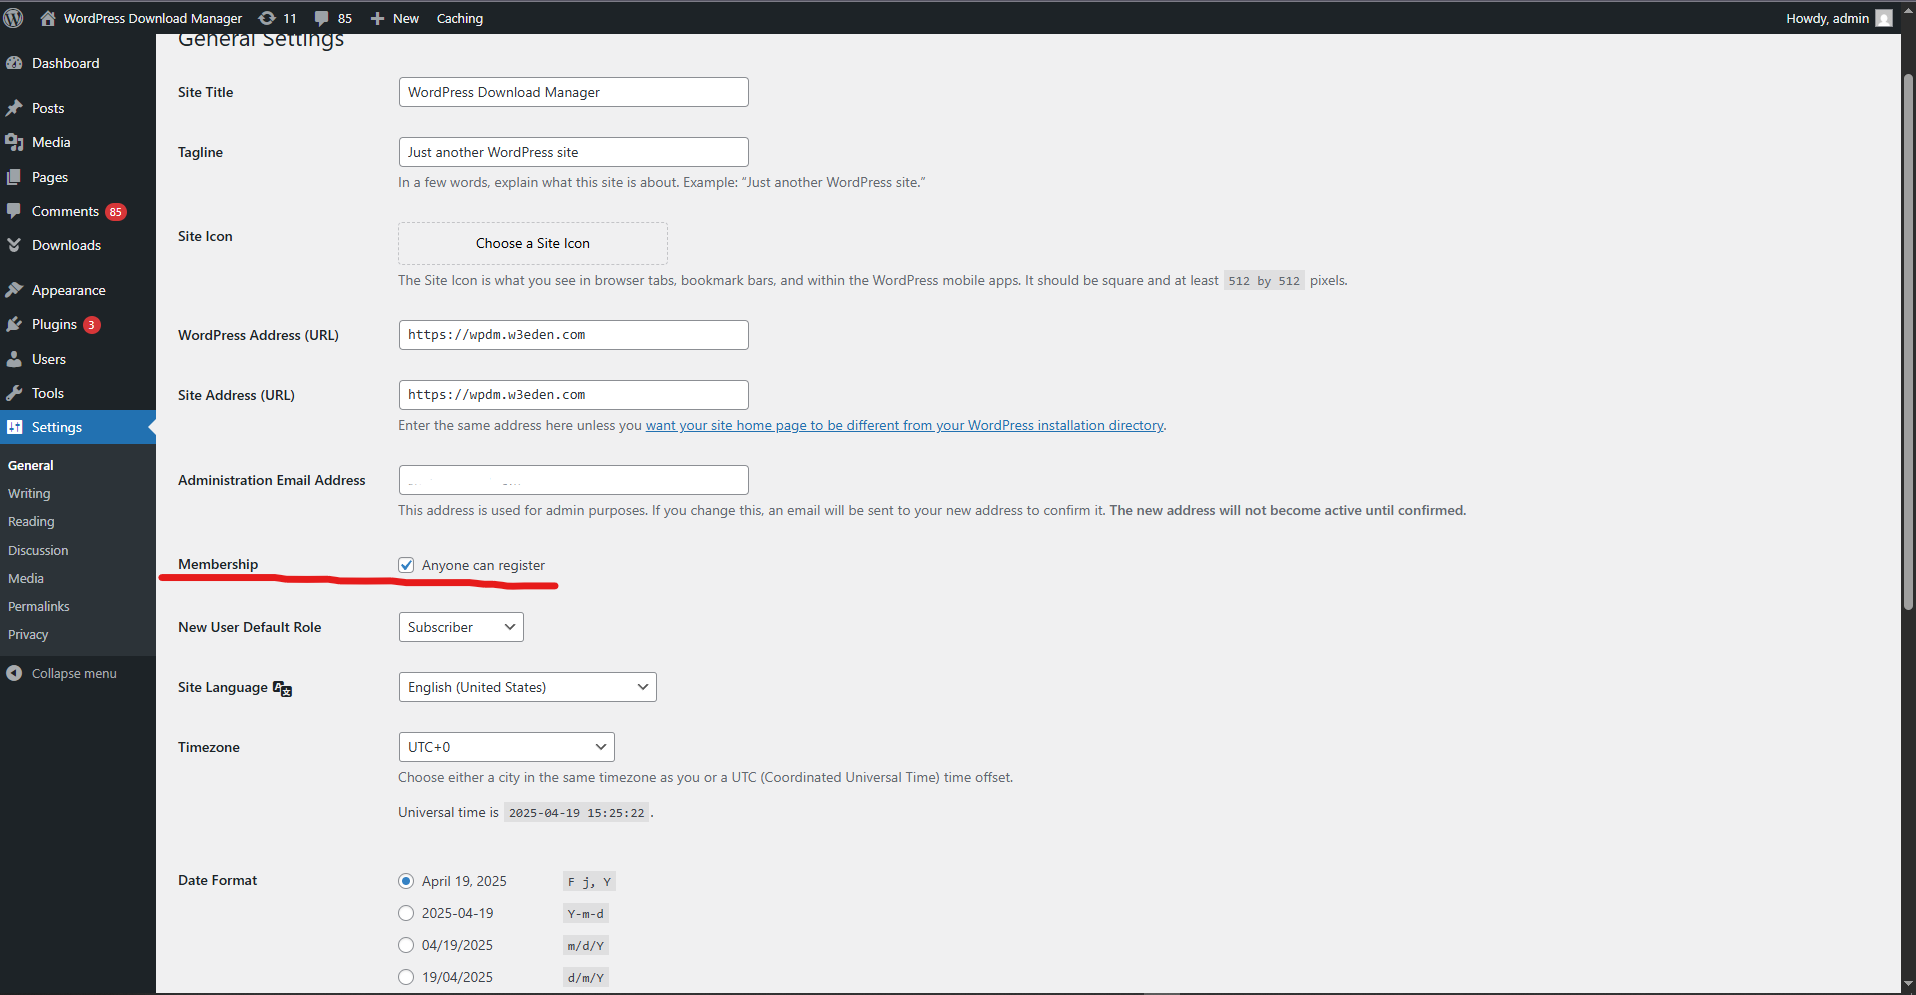Screen dimensions: 1916x995
Task: Follow the different home page directory link
Action: click(905, 425)
